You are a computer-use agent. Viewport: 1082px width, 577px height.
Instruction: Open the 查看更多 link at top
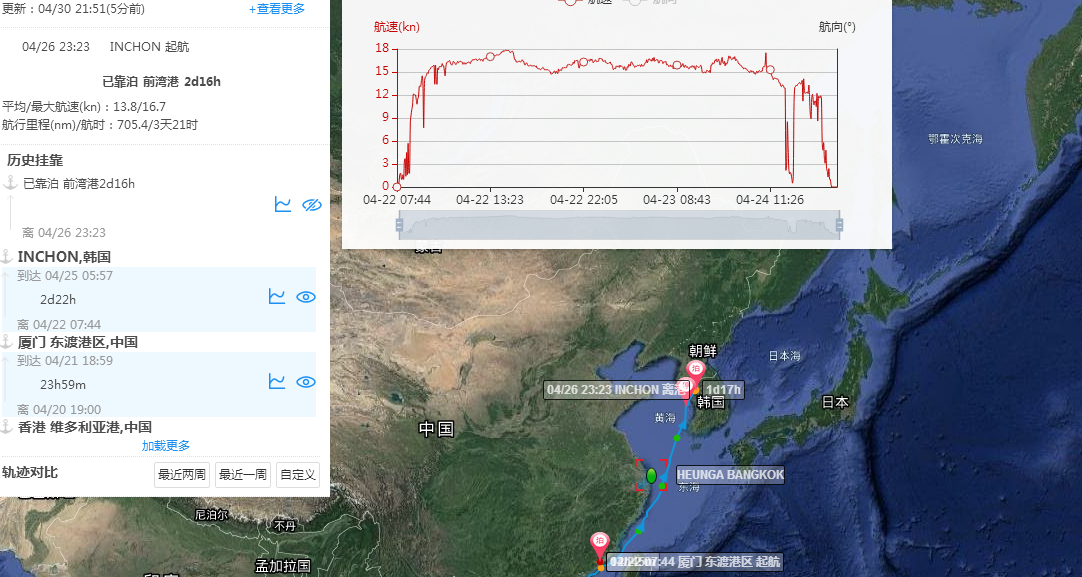click(277, 9)
